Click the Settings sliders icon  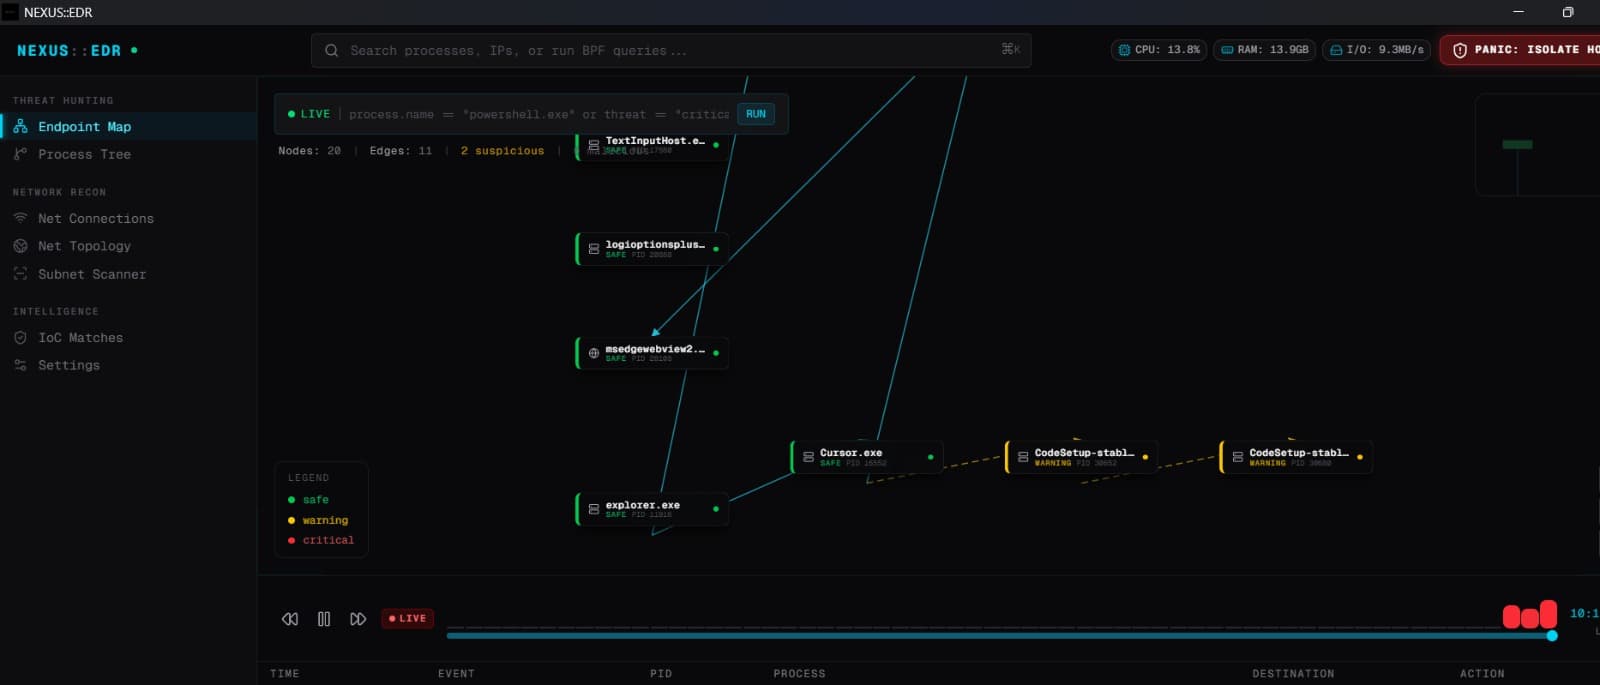click(20, 365)
